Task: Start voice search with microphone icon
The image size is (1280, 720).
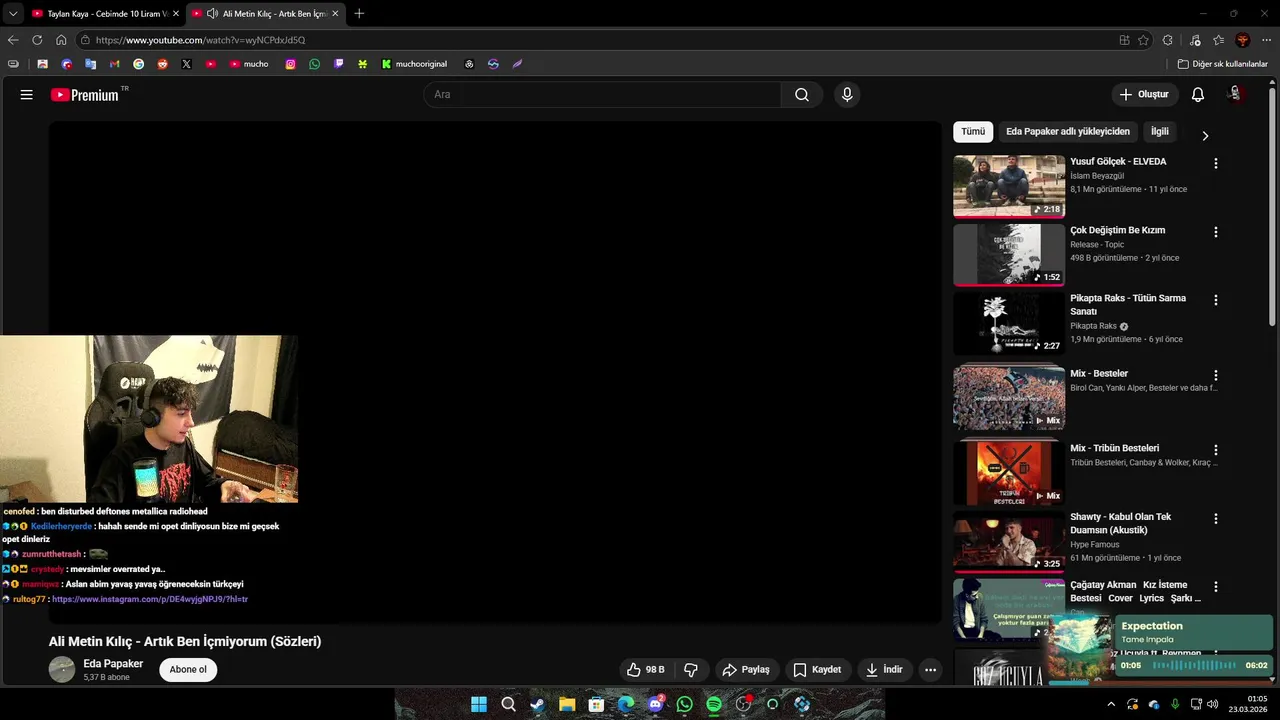Action: [847, 95]
